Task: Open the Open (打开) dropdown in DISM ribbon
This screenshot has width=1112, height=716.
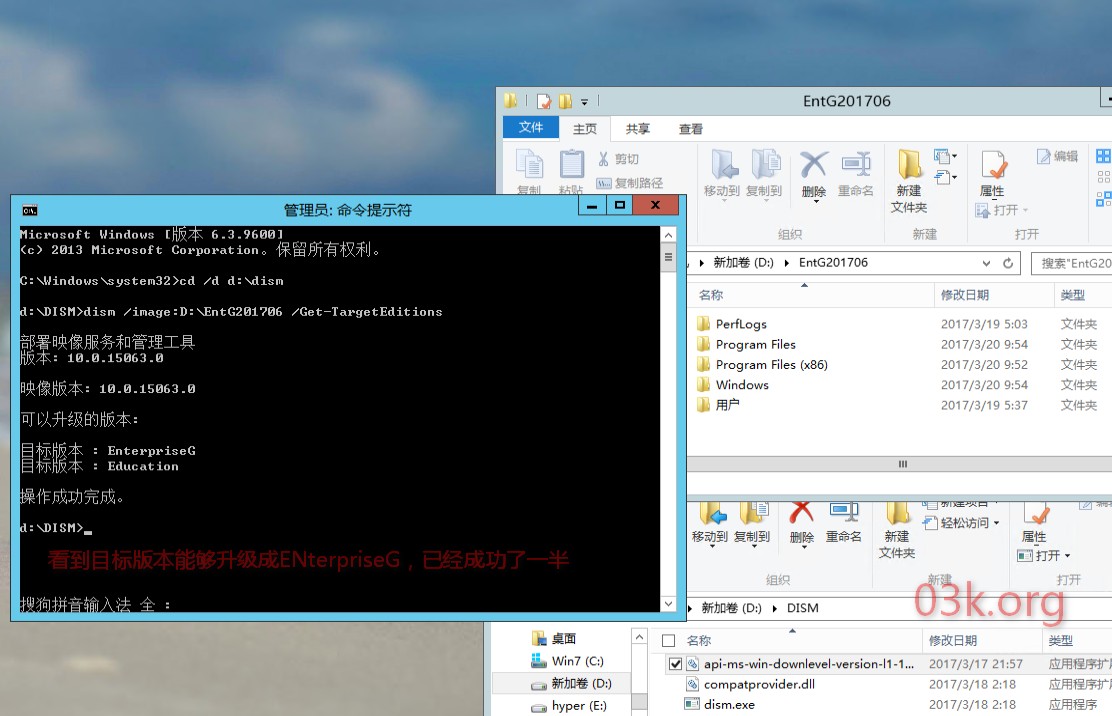Action: (x=1067, y=556)
